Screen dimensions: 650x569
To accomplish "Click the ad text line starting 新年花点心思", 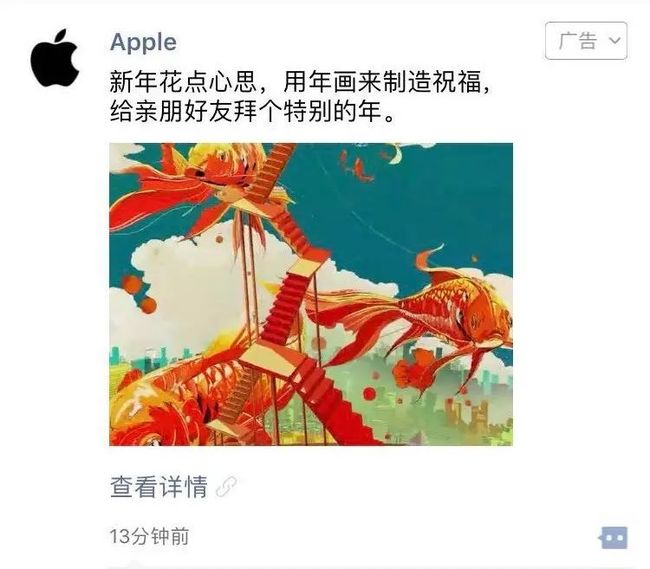I will point(300,82).
